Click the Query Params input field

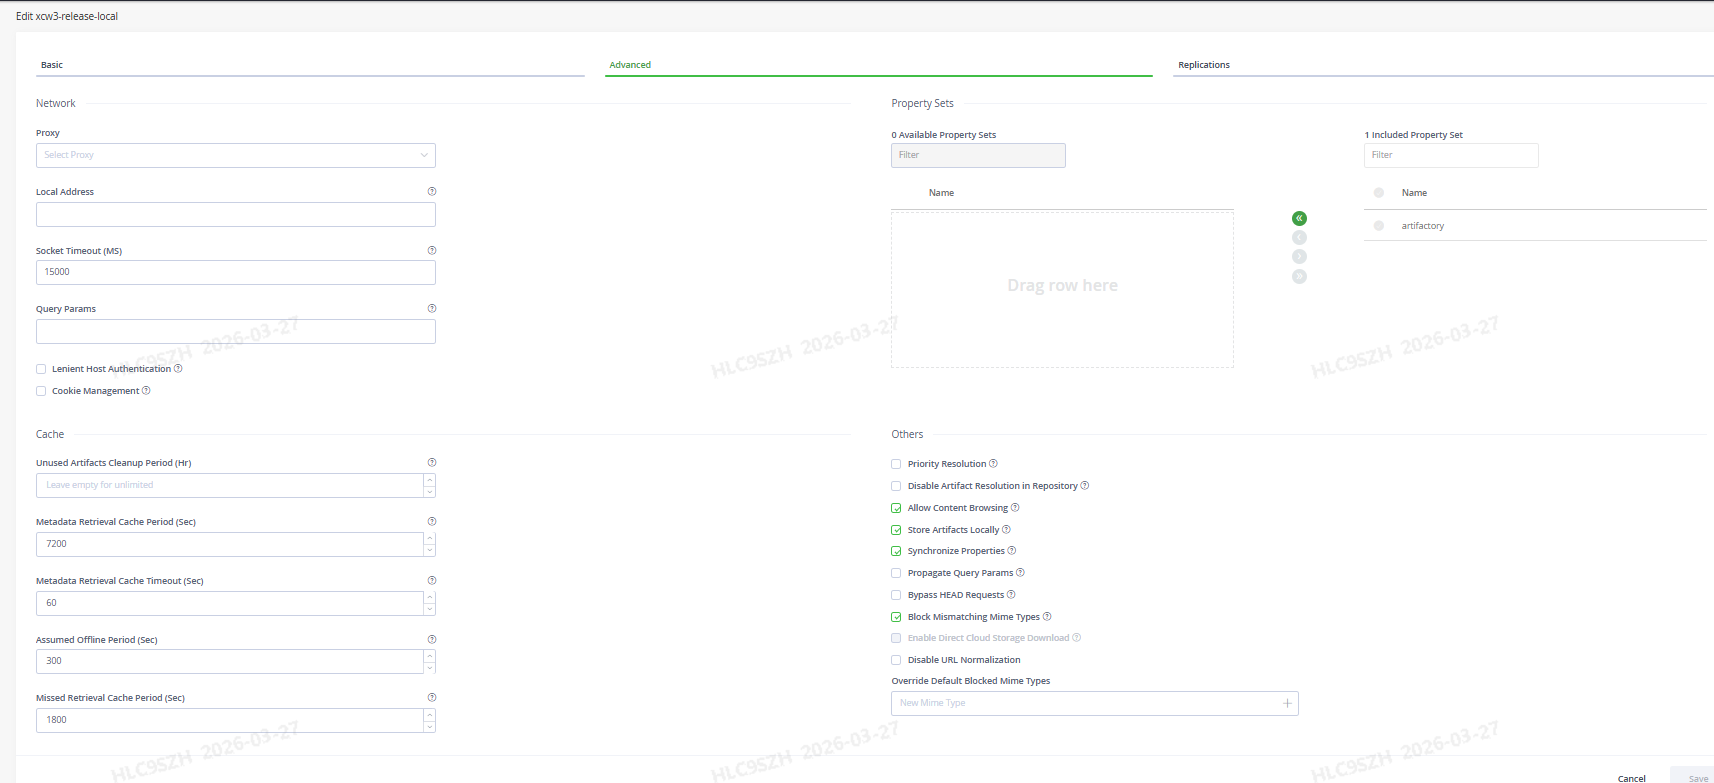236,332
